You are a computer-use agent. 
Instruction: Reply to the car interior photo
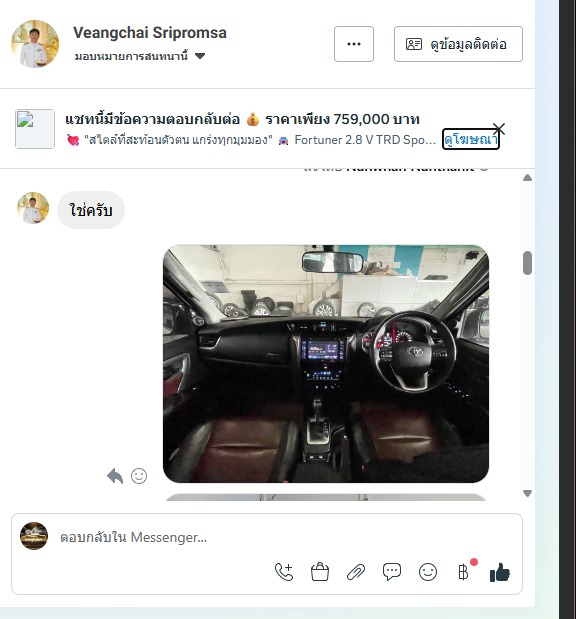click(x=115, y=476)
